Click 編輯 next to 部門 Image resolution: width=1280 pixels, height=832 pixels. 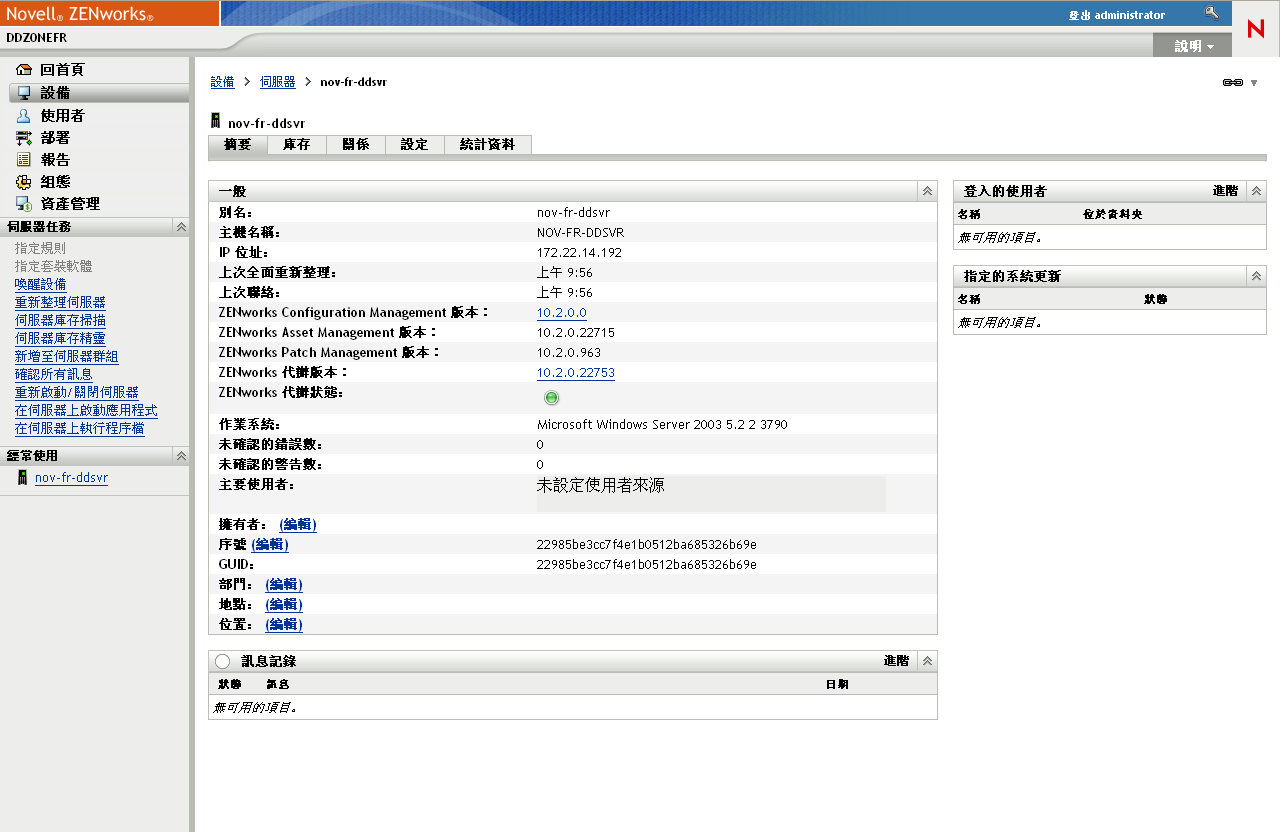(x=284, y=585)
